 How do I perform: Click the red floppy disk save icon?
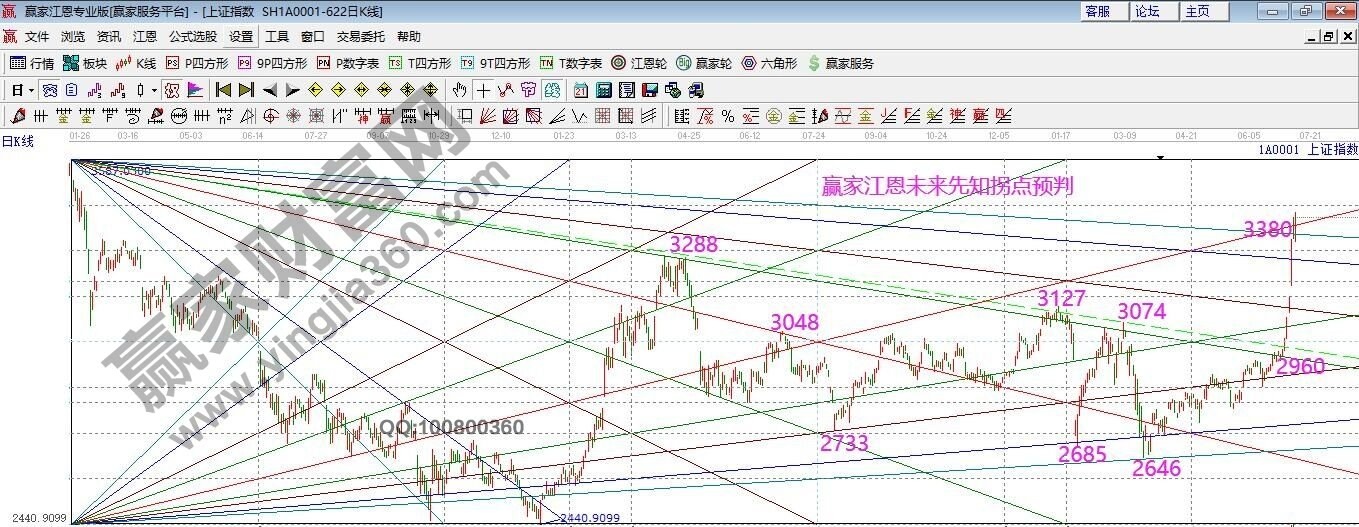coord(650,90)
